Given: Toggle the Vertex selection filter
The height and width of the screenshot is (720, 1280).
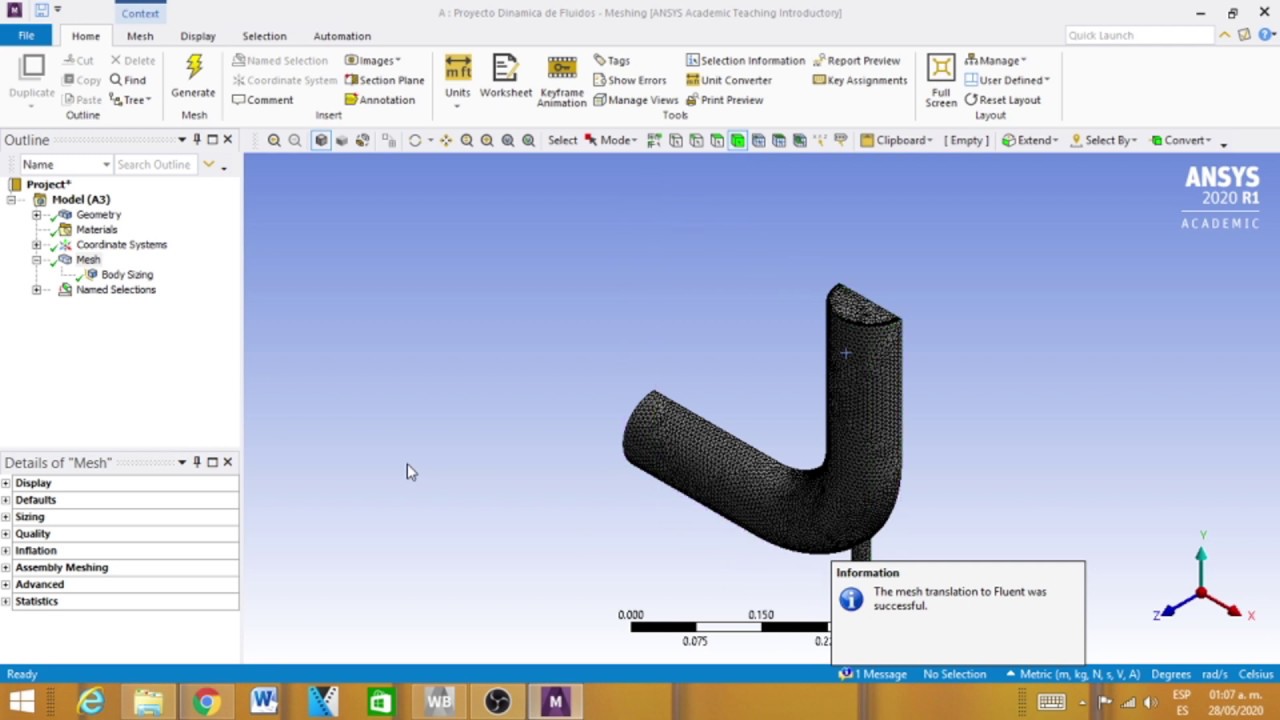Looking at the screenshot, I should tap(675, 140).
